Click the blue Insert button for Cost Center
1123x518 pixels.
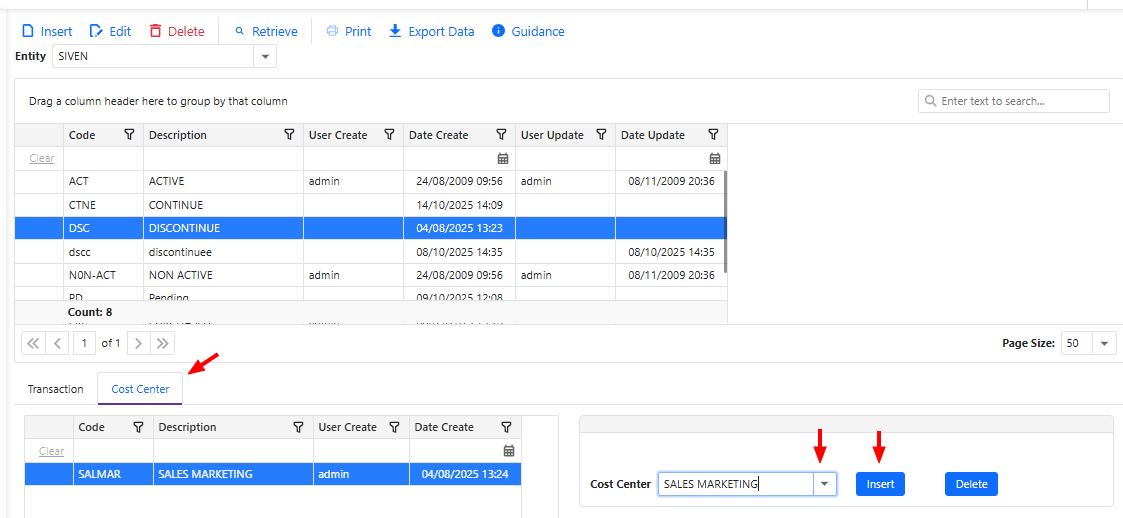tap(880, 484)
